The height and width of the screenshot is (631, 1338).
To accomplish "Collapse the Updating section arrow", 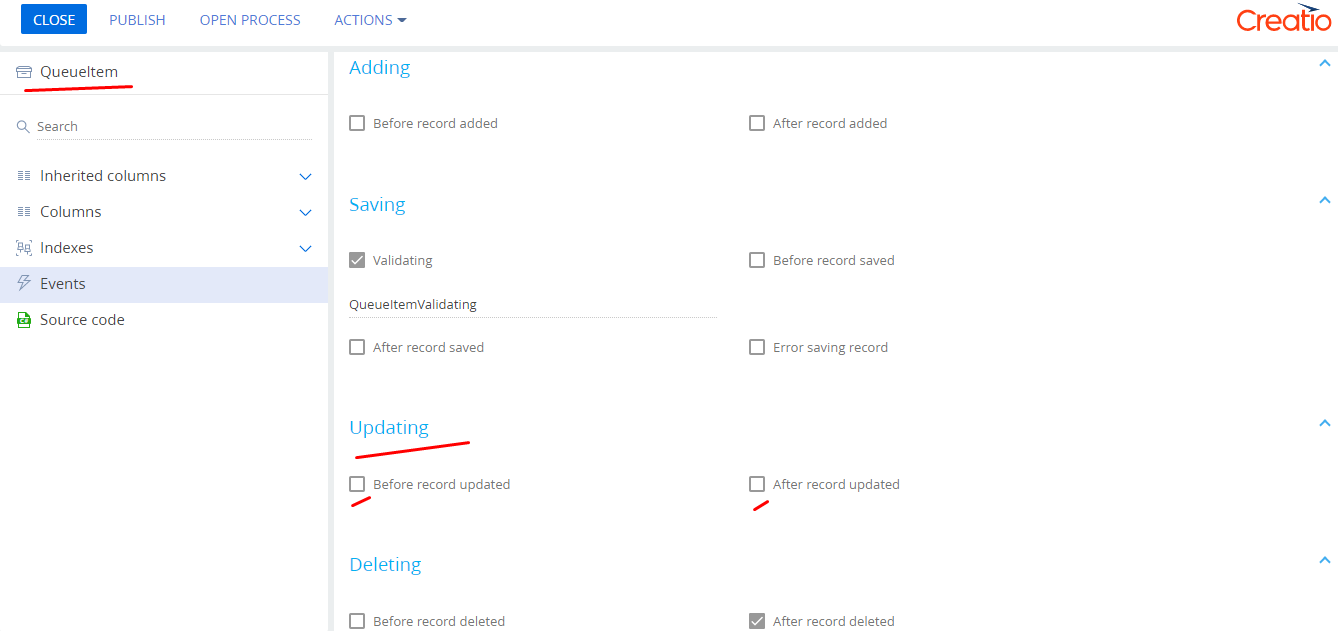I will coord(1325,423).
